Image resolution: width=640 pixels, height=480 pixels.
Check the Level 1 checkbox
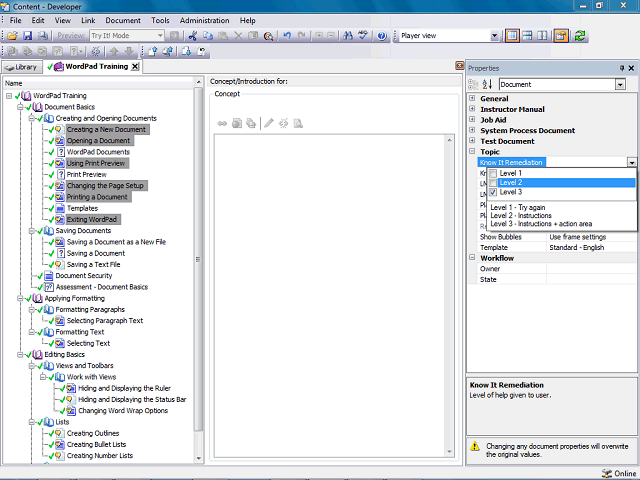pos(493,173)
